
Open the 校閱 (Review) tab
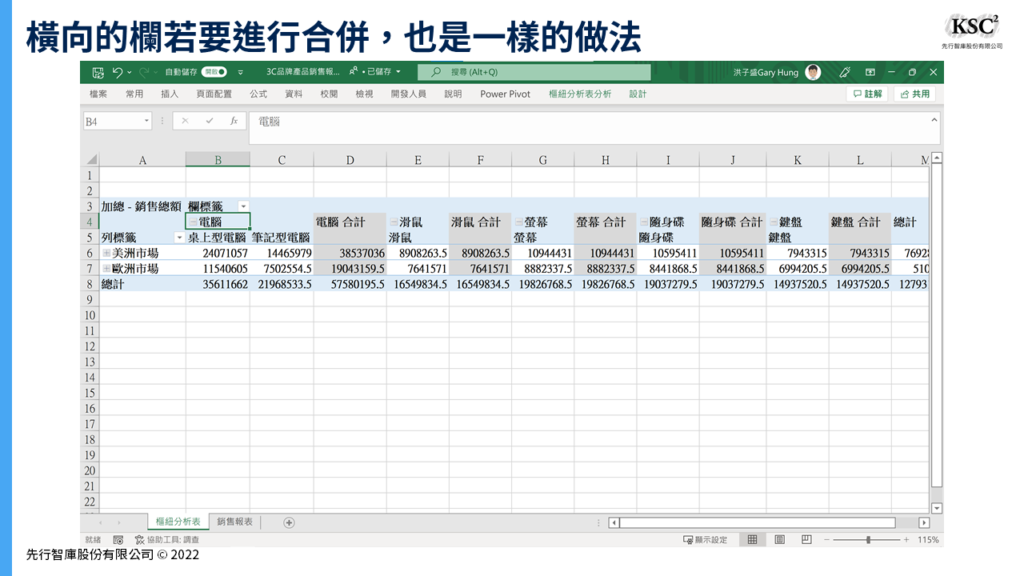coord(328,94)
